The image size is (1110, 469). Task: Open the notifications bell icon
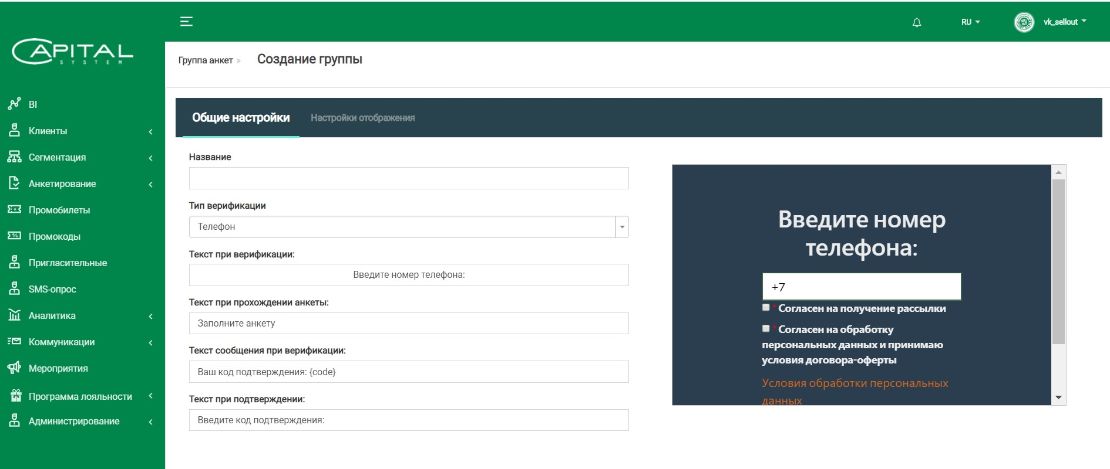[x=917, y=23]
